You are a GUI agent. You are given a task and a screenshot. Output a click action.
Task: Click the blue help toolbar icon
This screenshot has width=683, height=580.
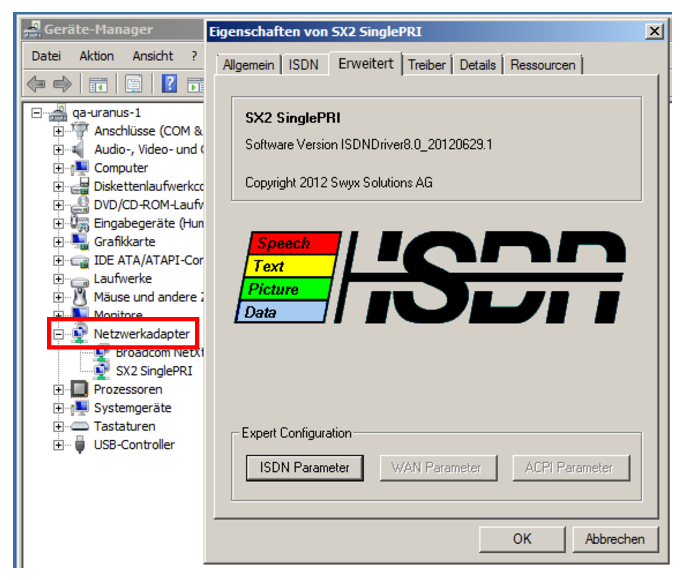170,84
